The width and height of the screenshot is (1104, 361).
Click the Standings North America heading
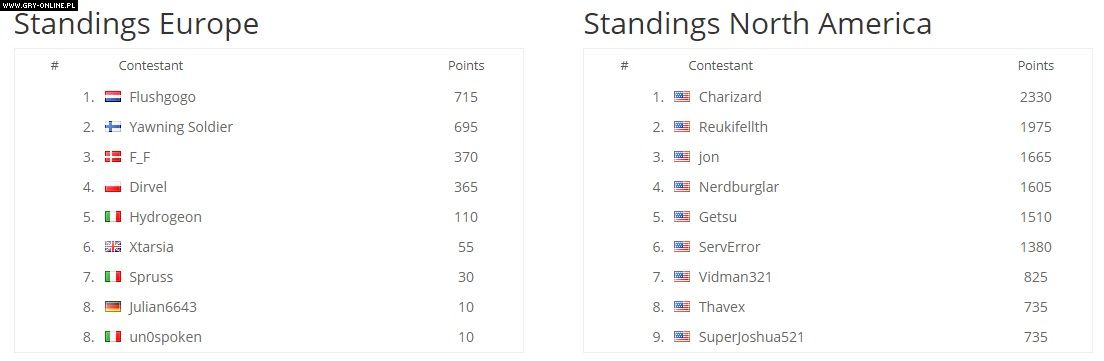tap(758, 24)
